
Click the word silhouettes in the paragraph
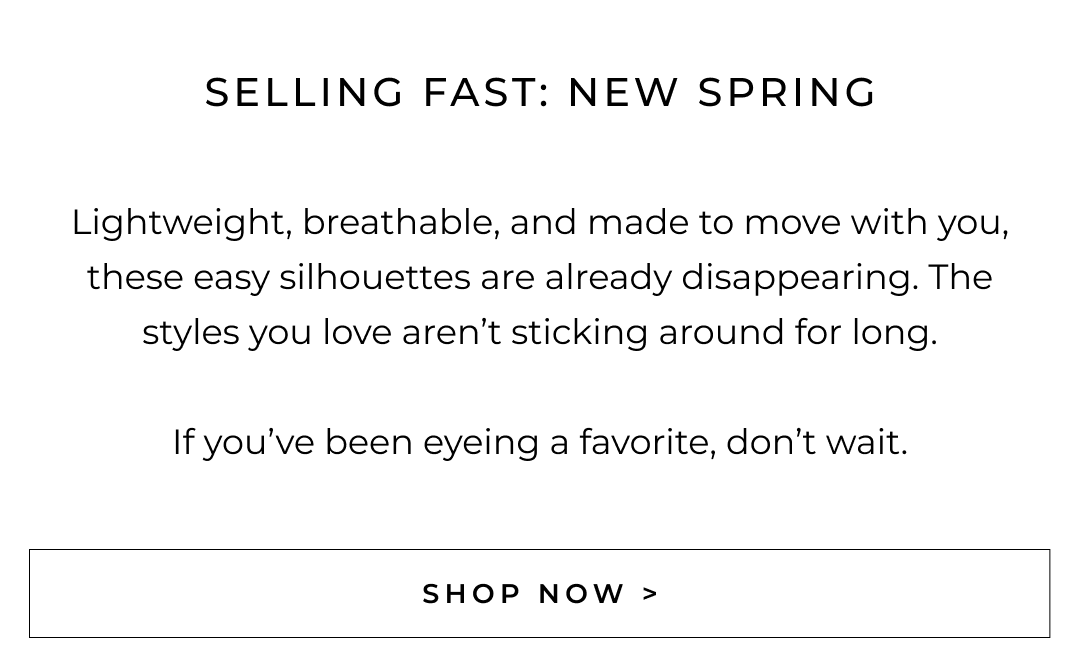tap(374, 277)
